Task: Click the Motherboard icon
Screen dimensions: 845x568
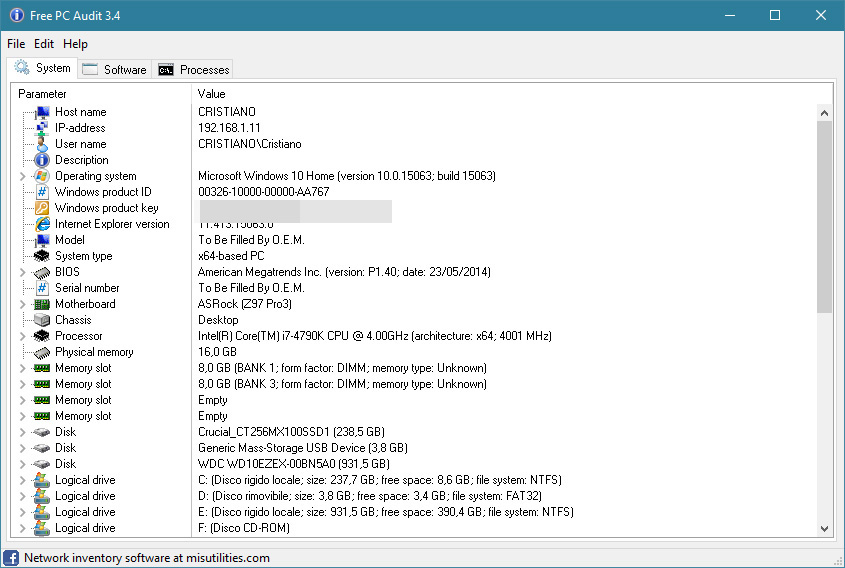Action: pos(42,304)
